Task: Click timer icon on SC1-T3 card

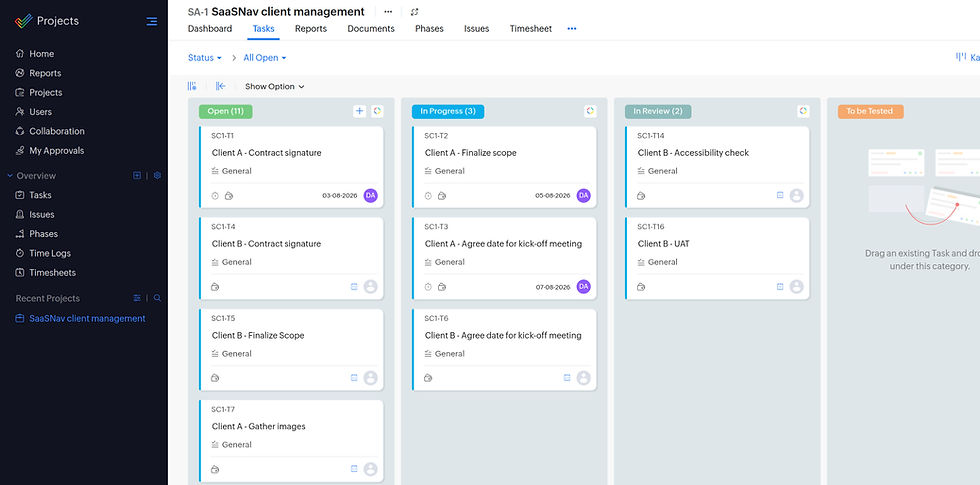Action: [428, 287]
